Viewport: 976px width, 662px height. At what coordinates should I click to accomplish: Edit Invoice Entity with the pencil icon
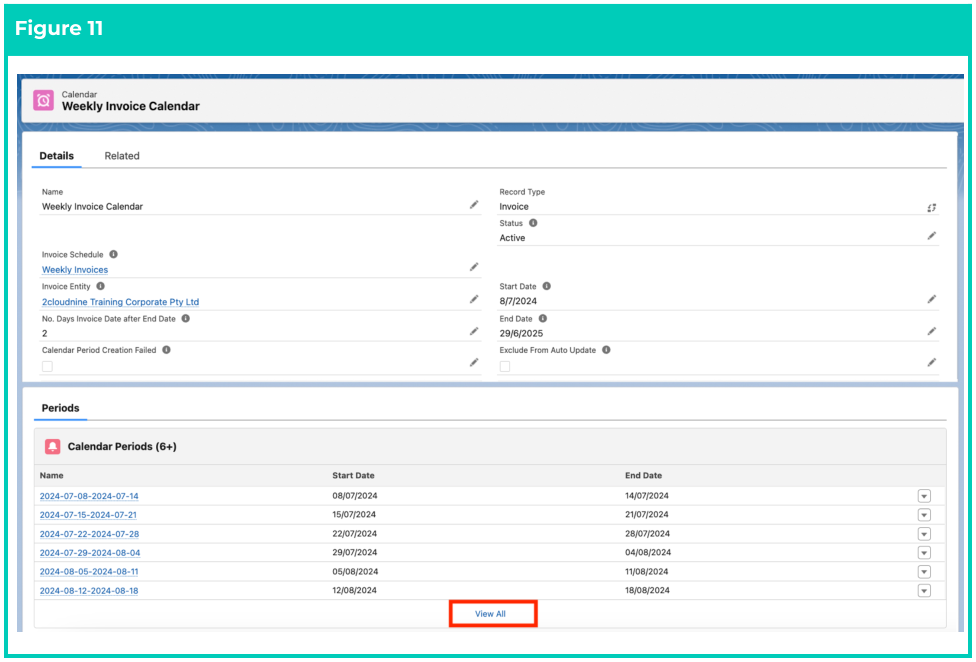474,299
